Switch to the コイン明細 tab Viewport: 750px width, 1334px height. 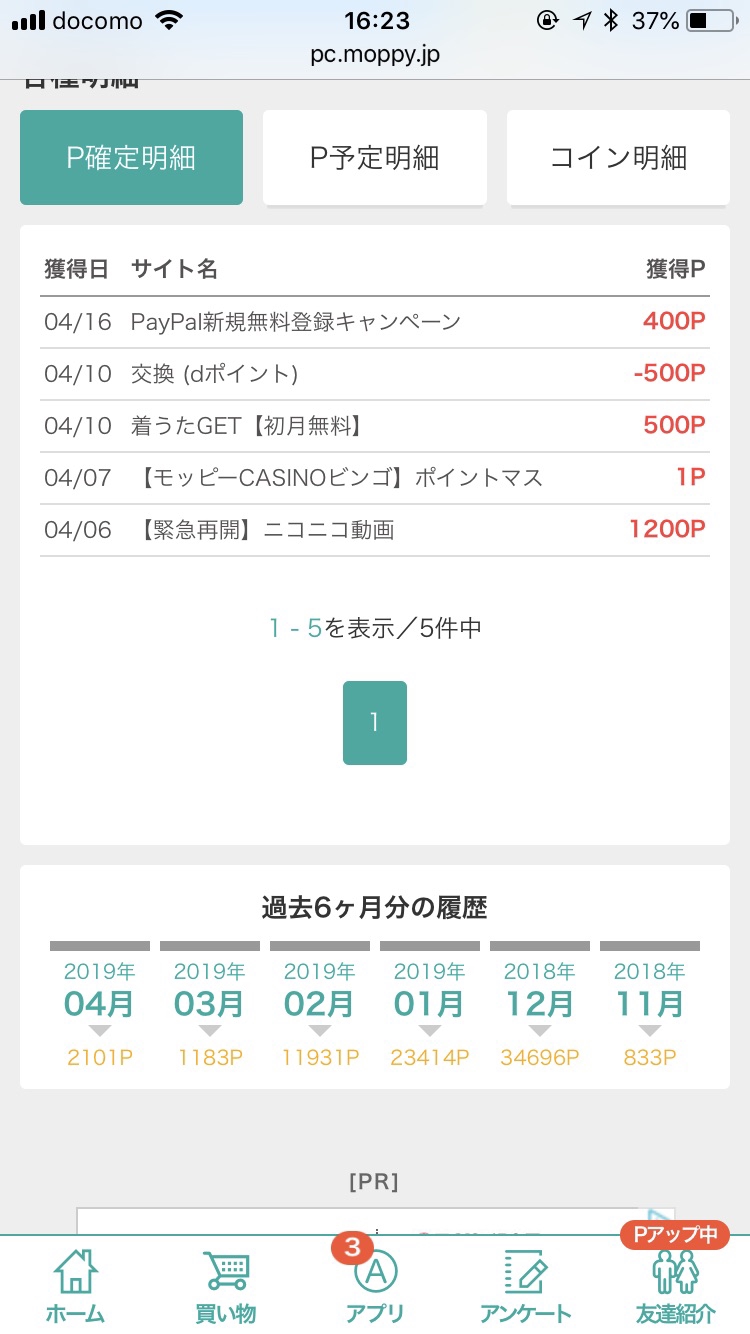click(x=618, y=157)
